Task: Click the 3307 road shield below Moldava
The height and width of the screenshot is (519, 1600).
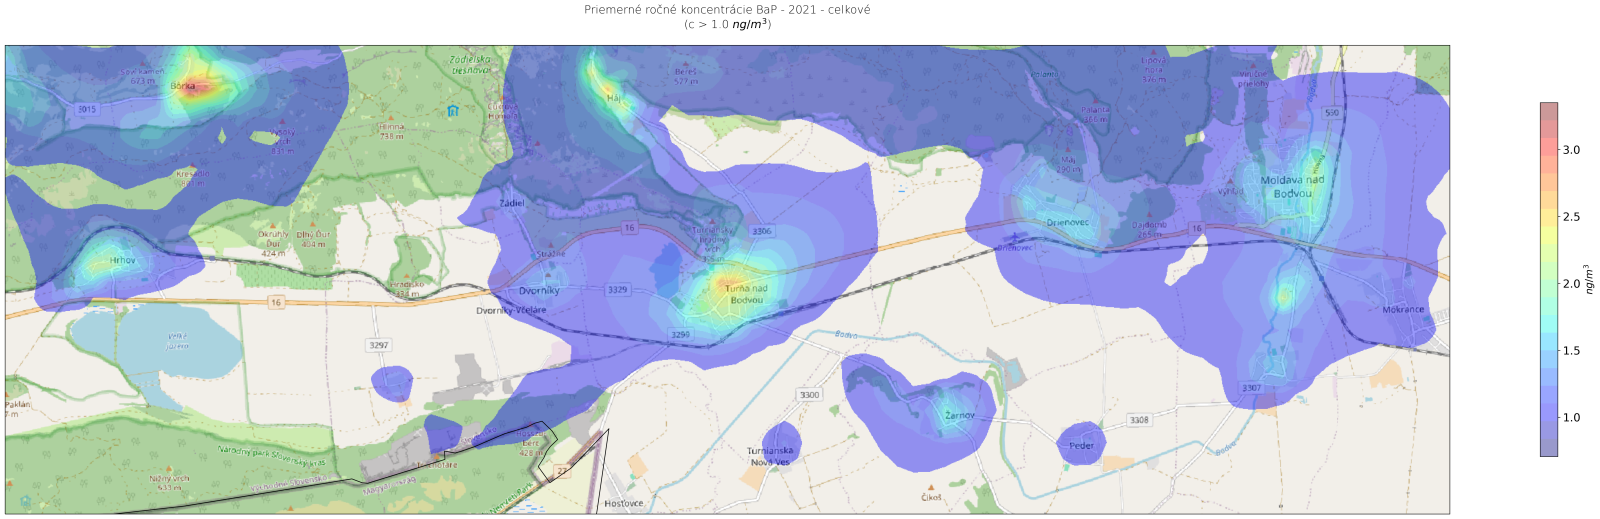Action: [1252, 388]
